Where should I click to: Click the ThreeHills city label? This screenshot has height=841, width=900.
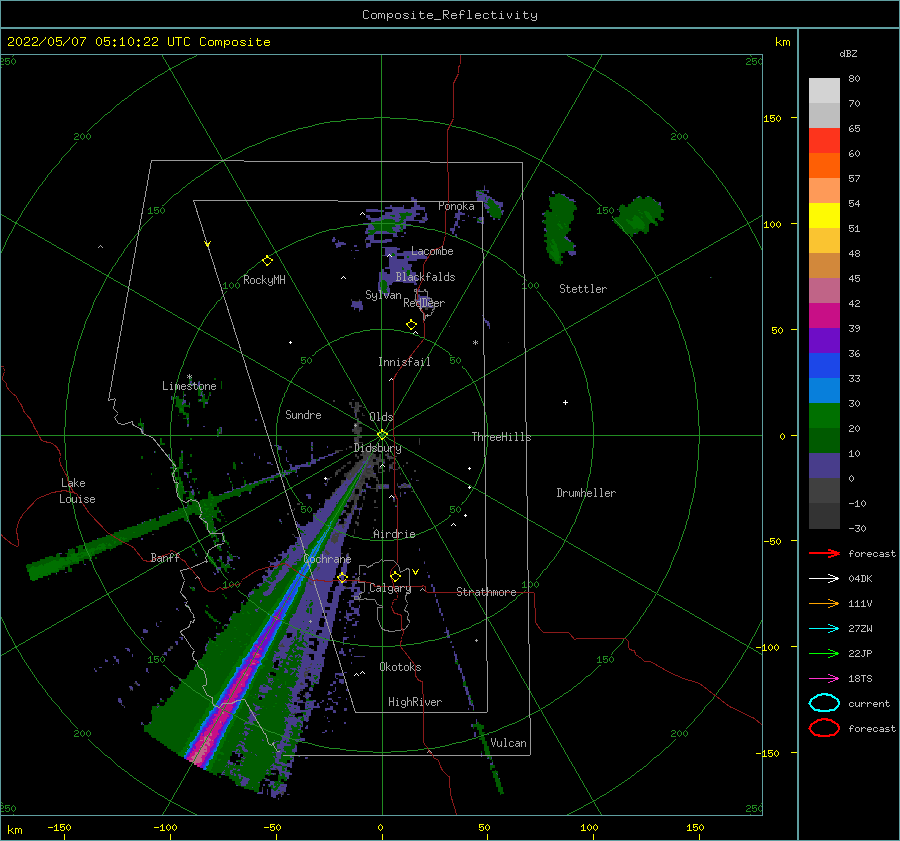(501, 437)
